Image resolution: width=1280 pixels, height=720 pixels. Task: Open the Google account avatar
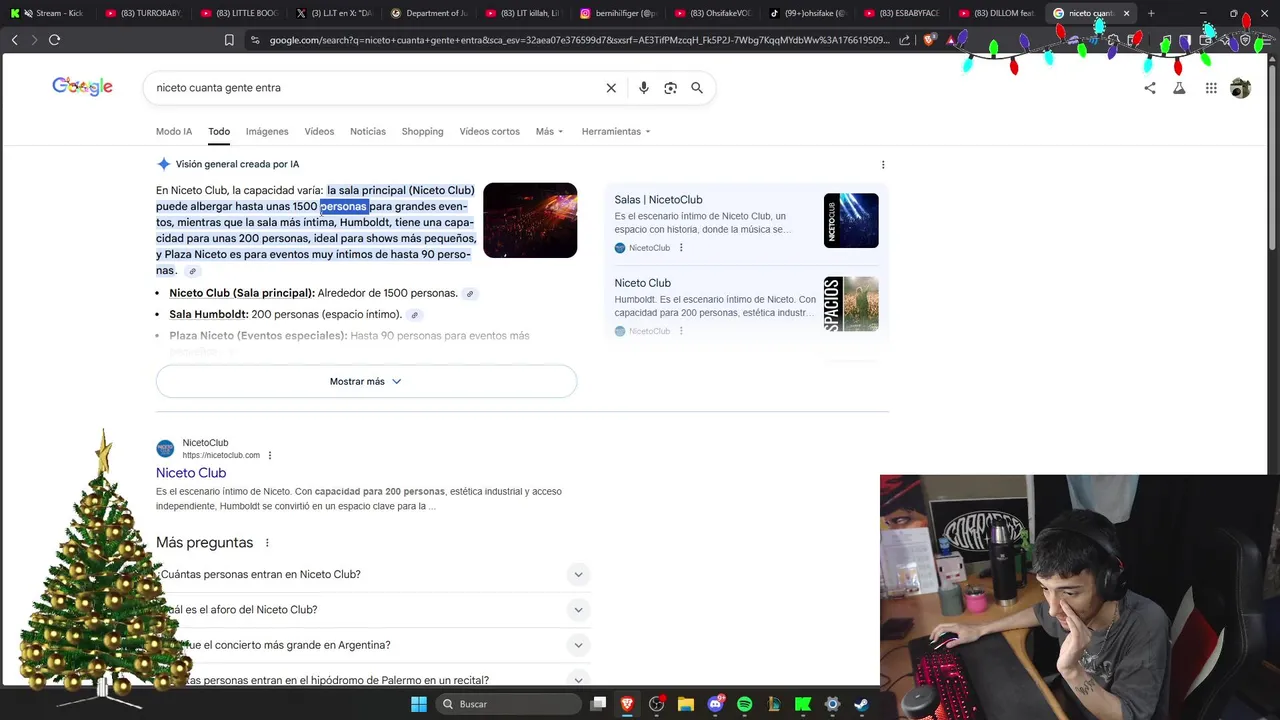(x=1240, y=88)
